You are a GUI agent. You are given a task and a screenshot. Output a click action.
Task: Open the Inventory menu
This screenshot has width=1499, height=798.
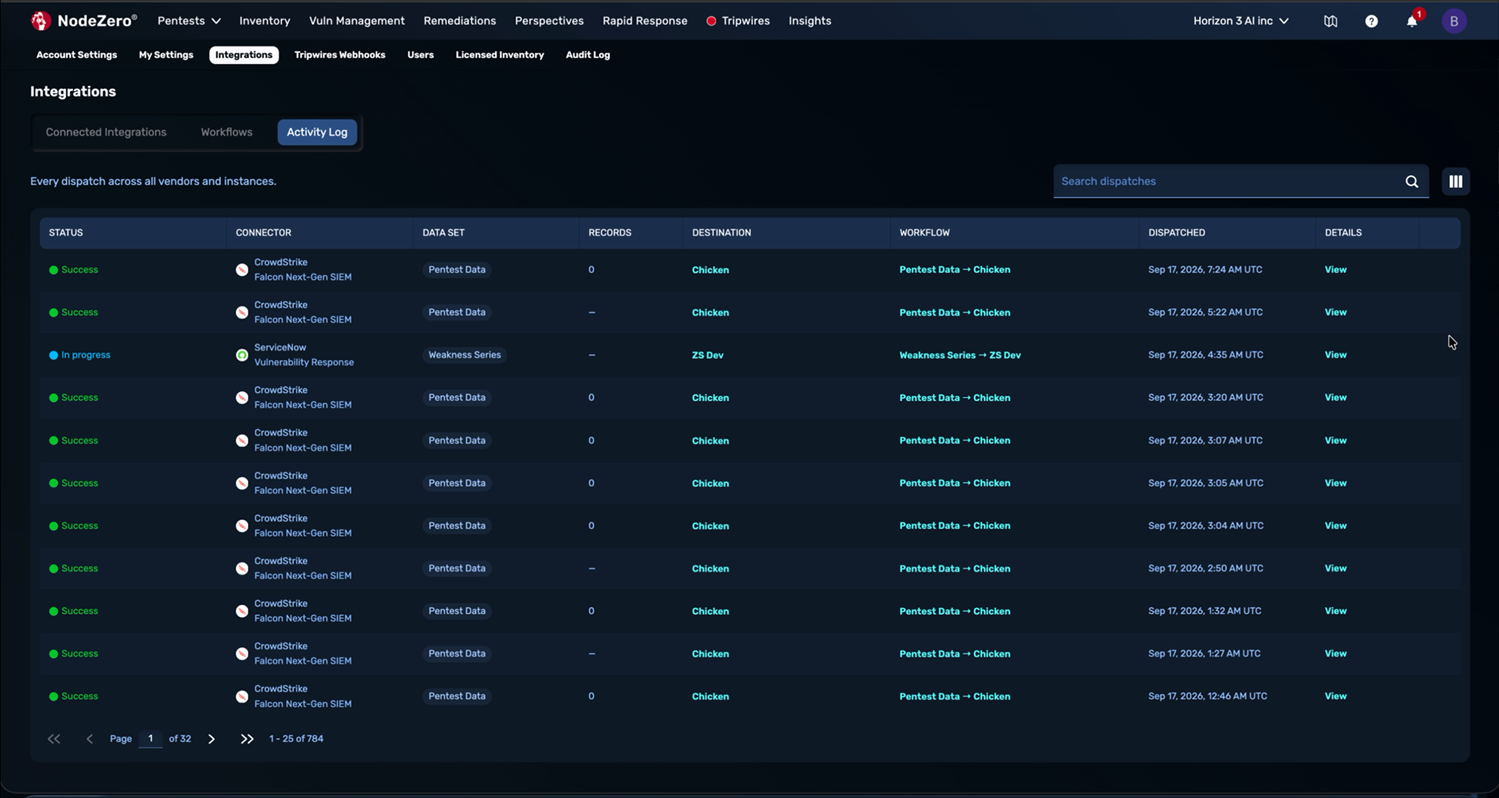(265, 21)
